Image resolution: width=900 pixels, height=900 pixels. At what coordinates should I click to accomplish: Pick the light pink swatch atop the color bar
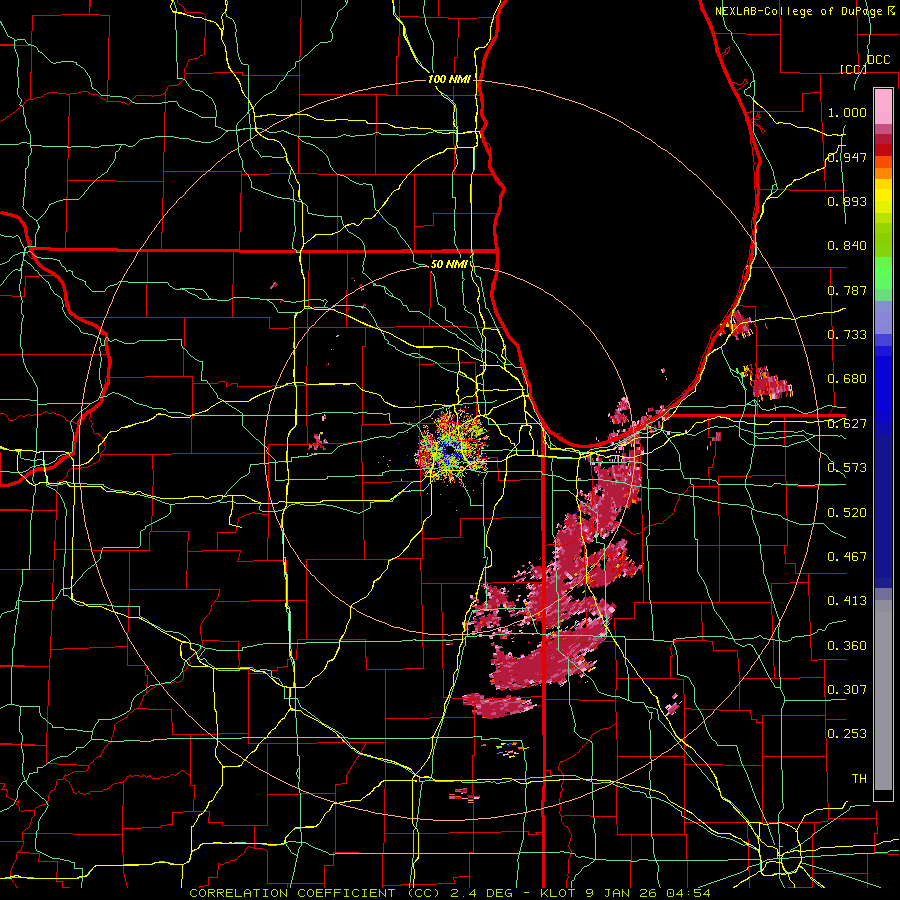(883, 106)
